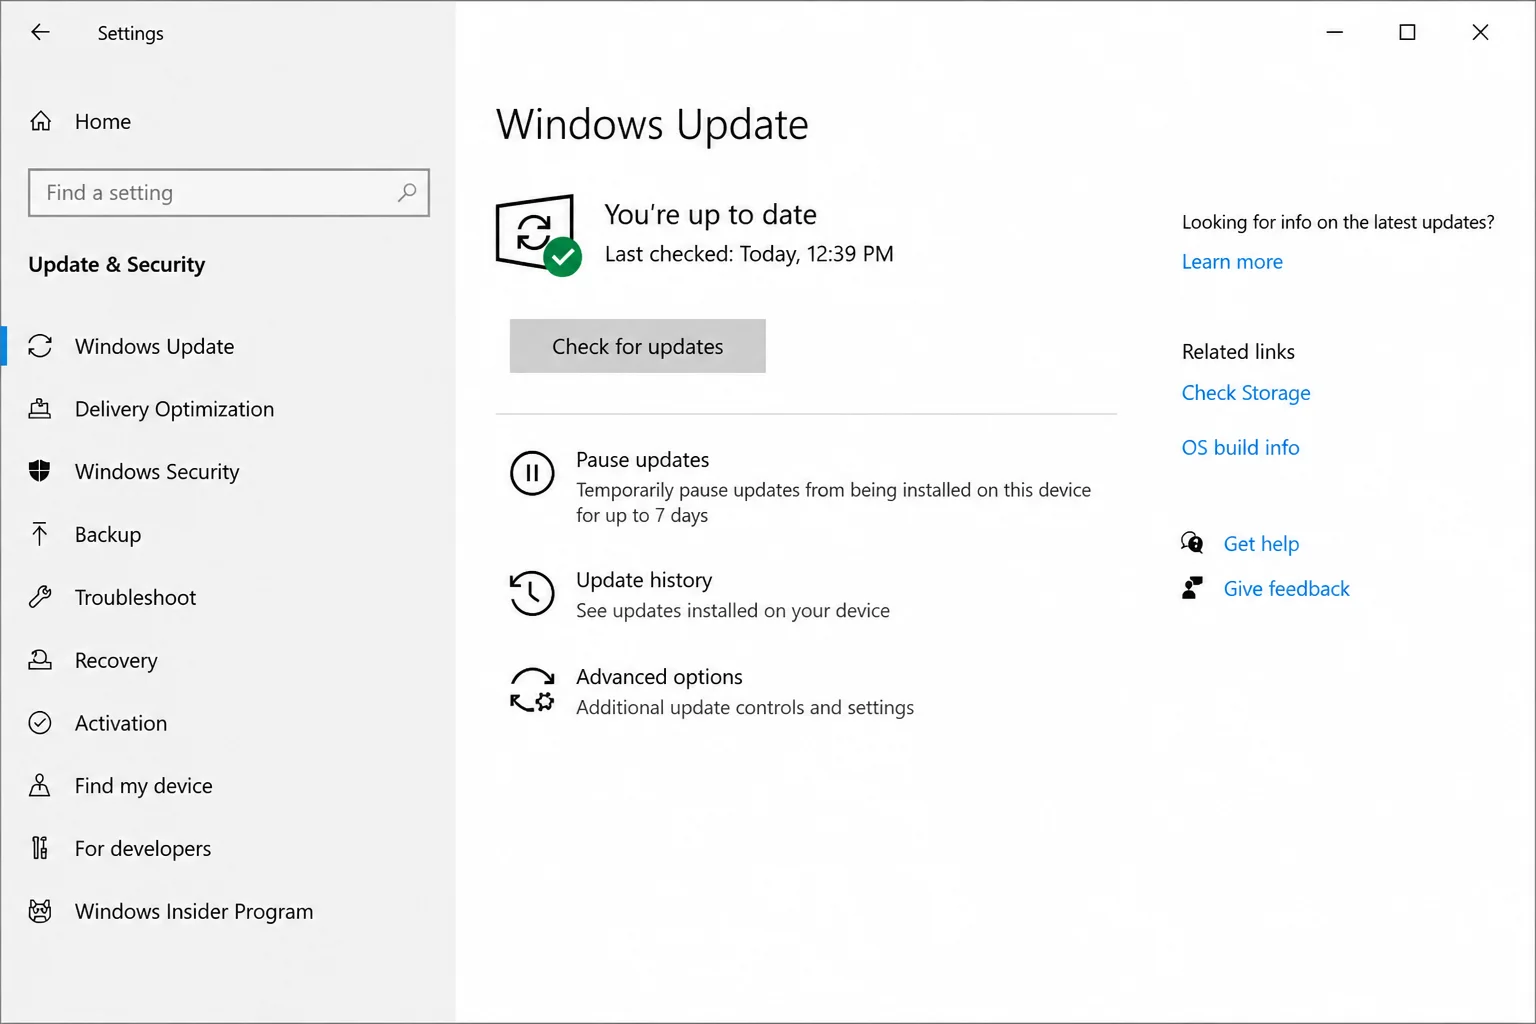Click the OS build info link
The width and height of the screenshot is (1536, 1024).
(x=1240, y=448)
